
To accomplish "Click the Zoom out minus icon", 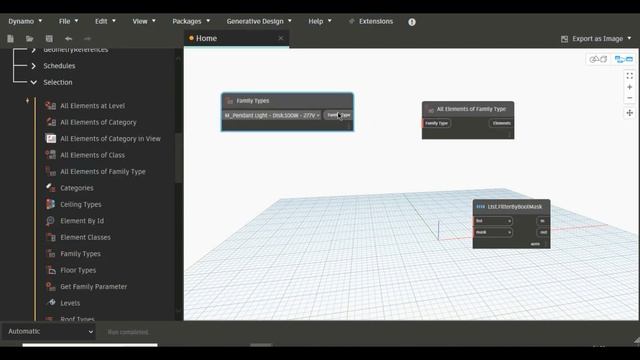I will 629,98.
